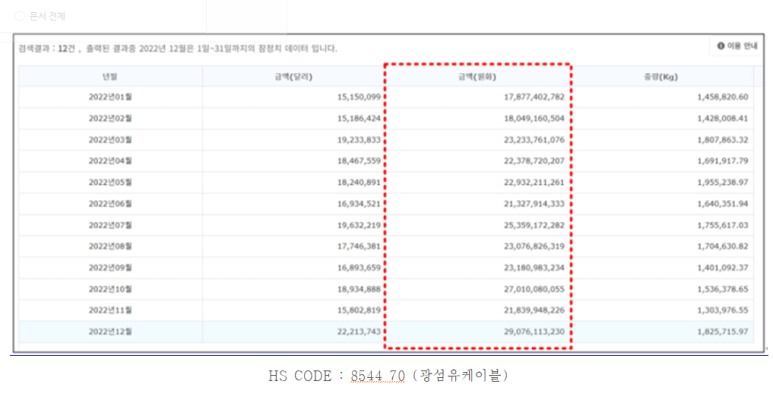This screenshot has width=773, height=394.
Task: Select the 2022년07월 row label
Action: tap(110, 225)
